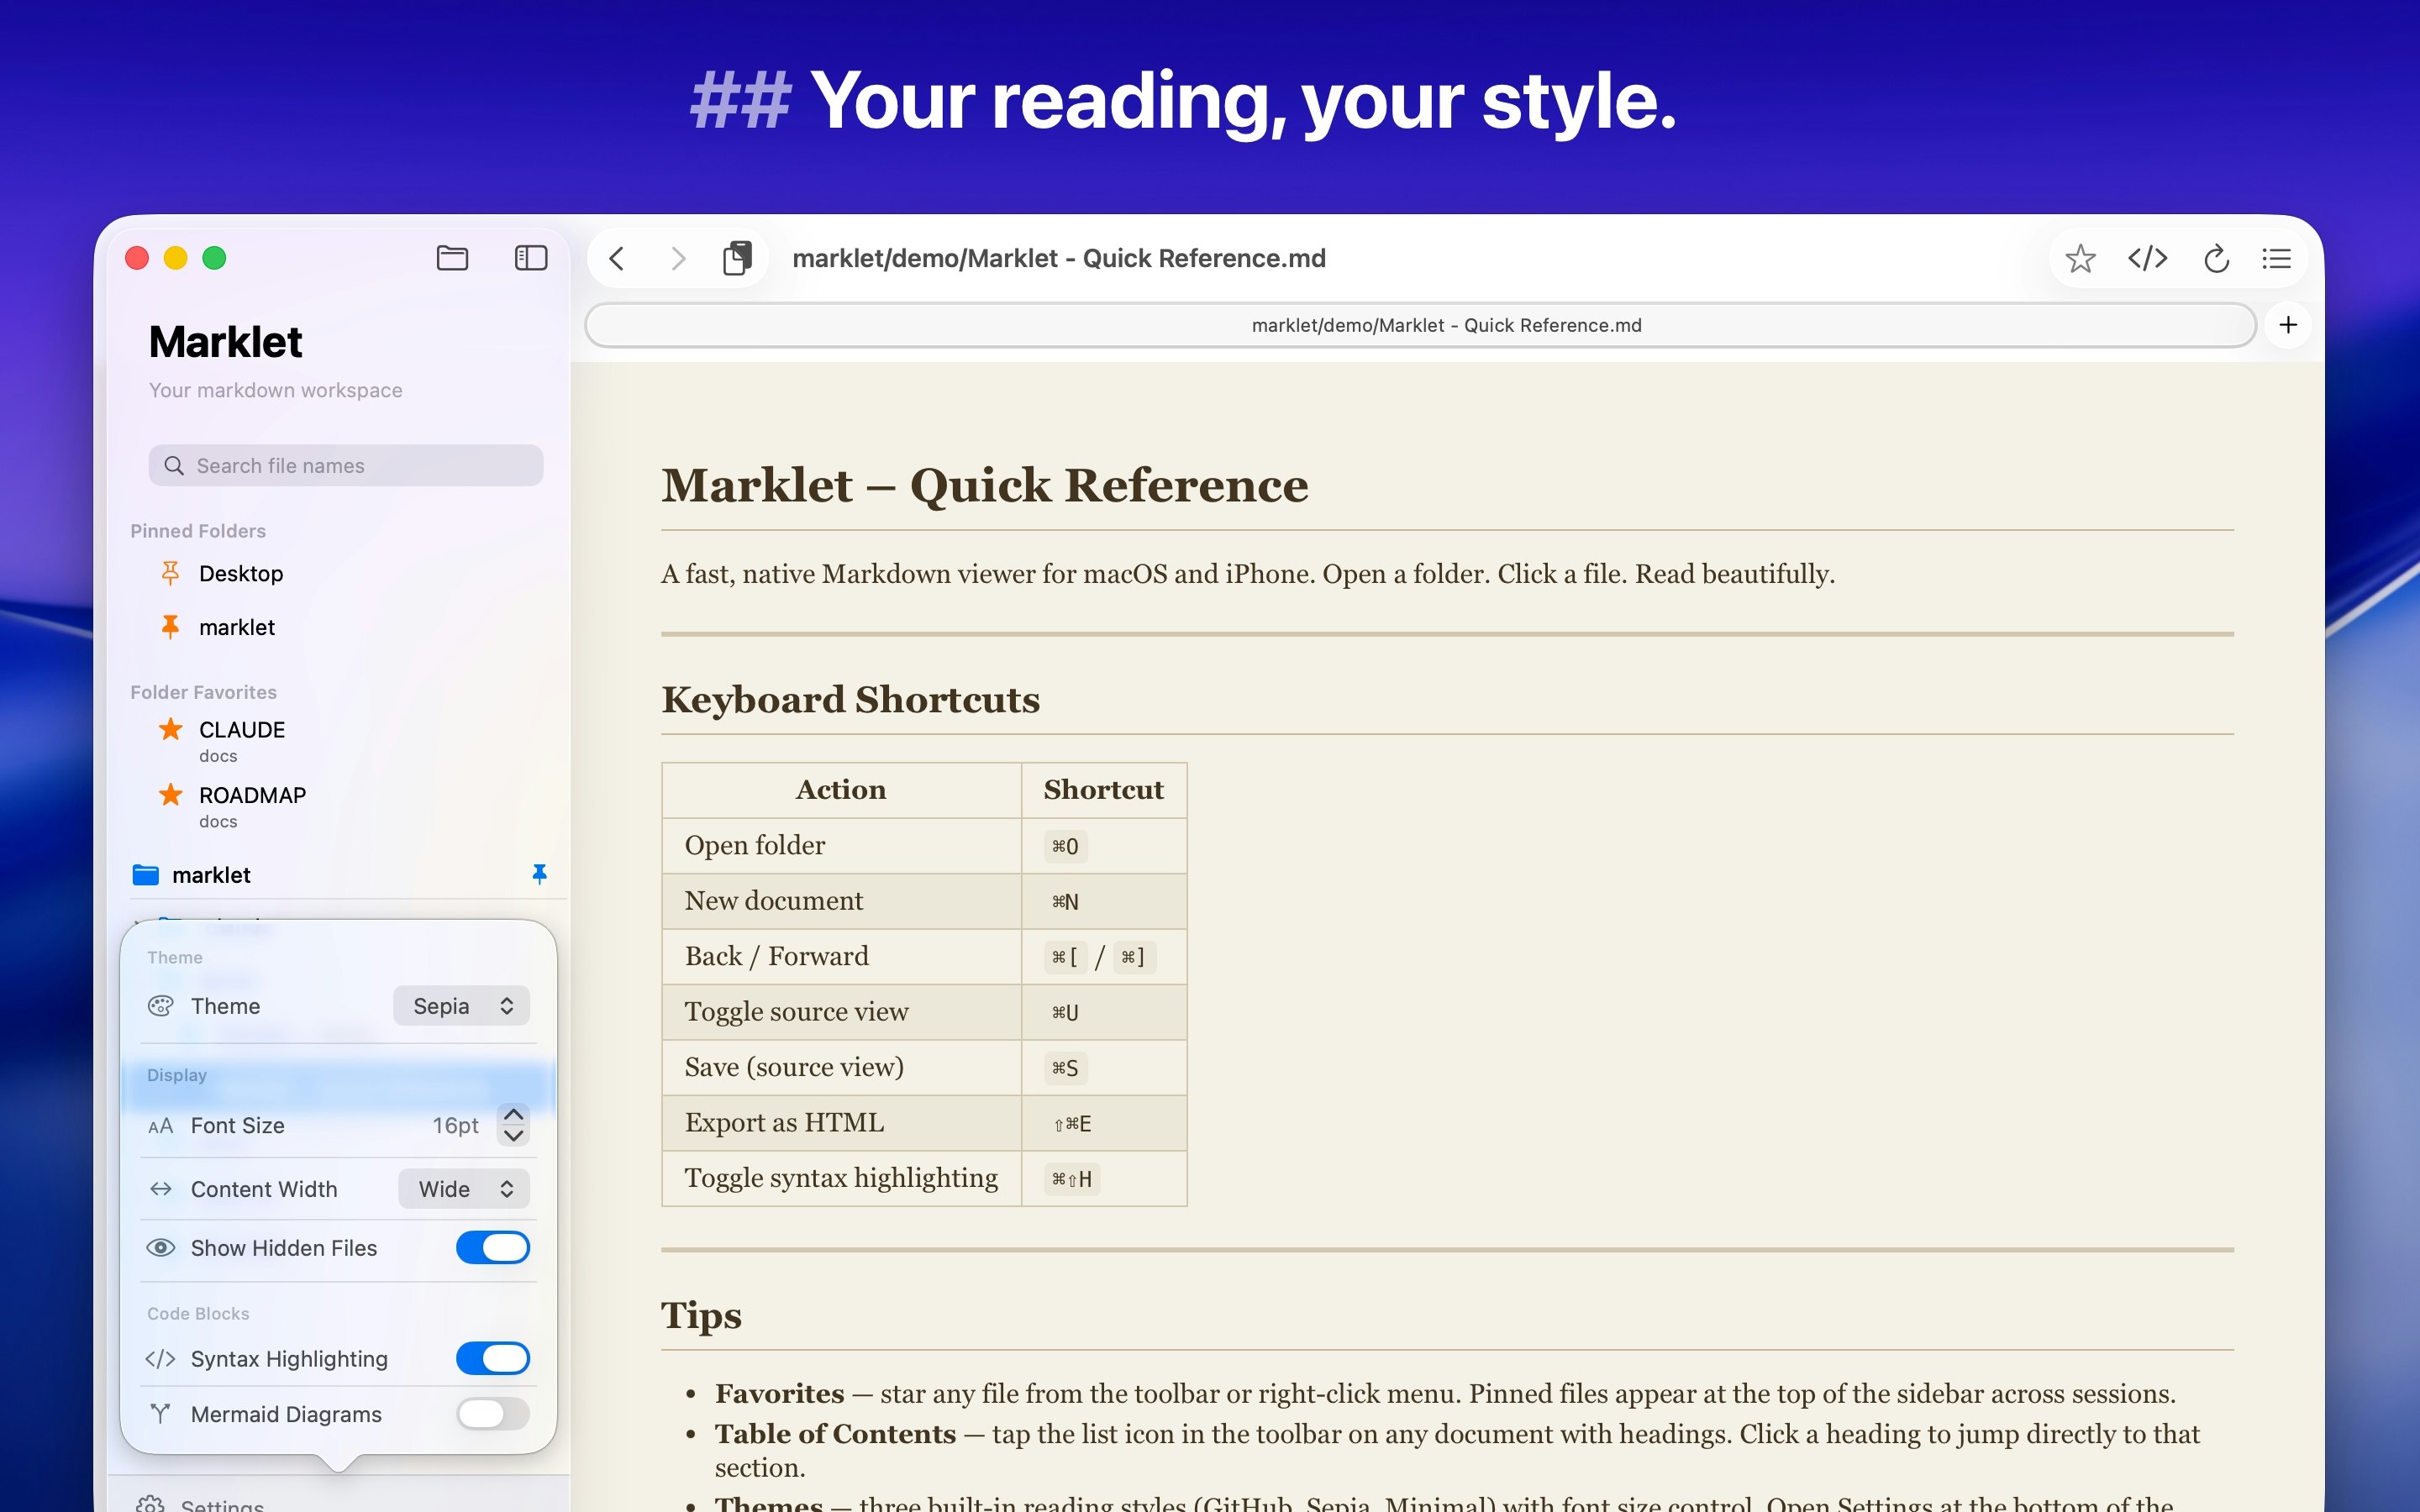Open the CLAUDE favorite file
2420x1512 pixels.
click(242, 730)
